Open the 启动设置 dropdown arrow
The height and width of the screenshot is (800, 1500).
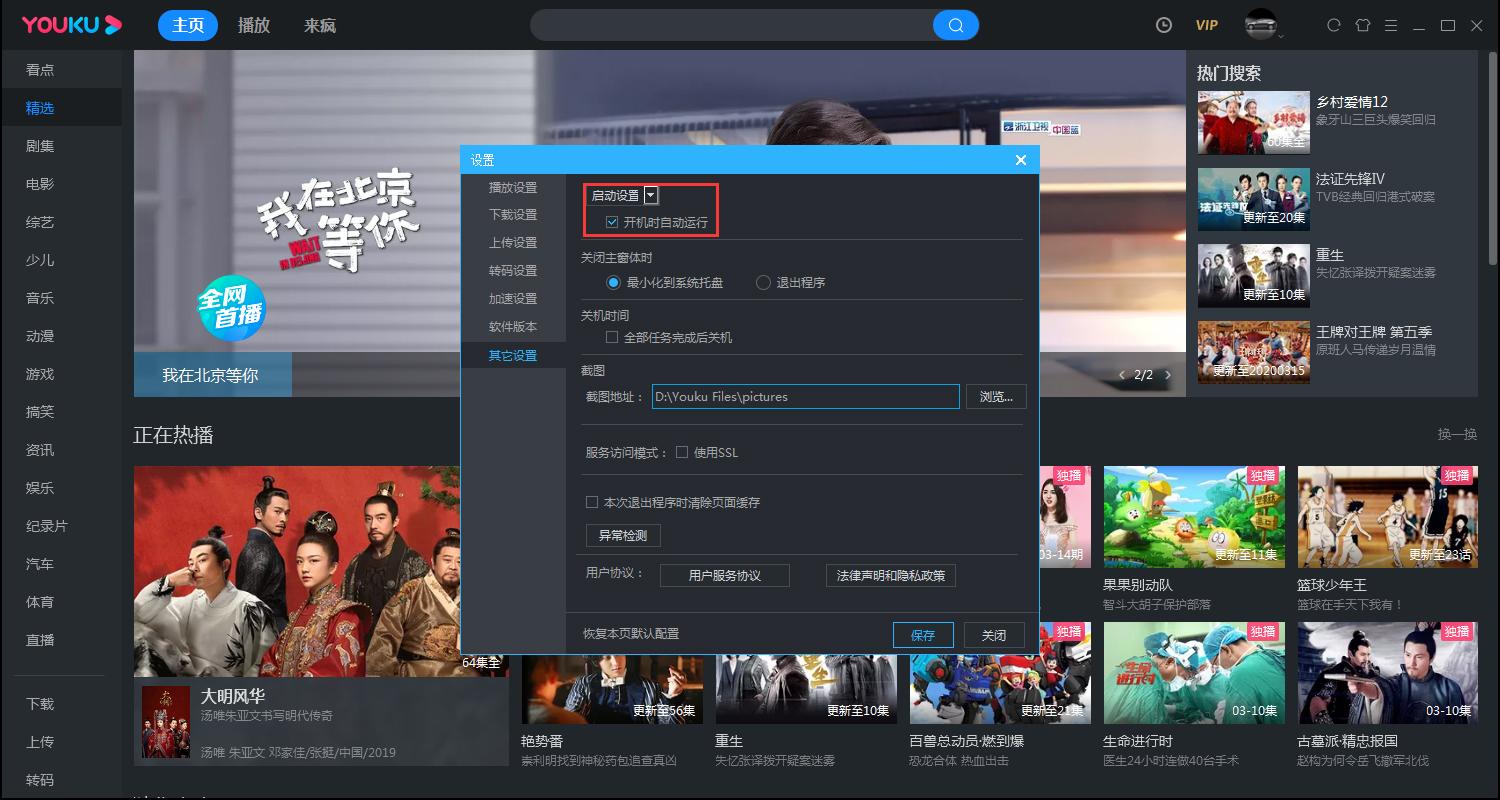tap(651, 195)
